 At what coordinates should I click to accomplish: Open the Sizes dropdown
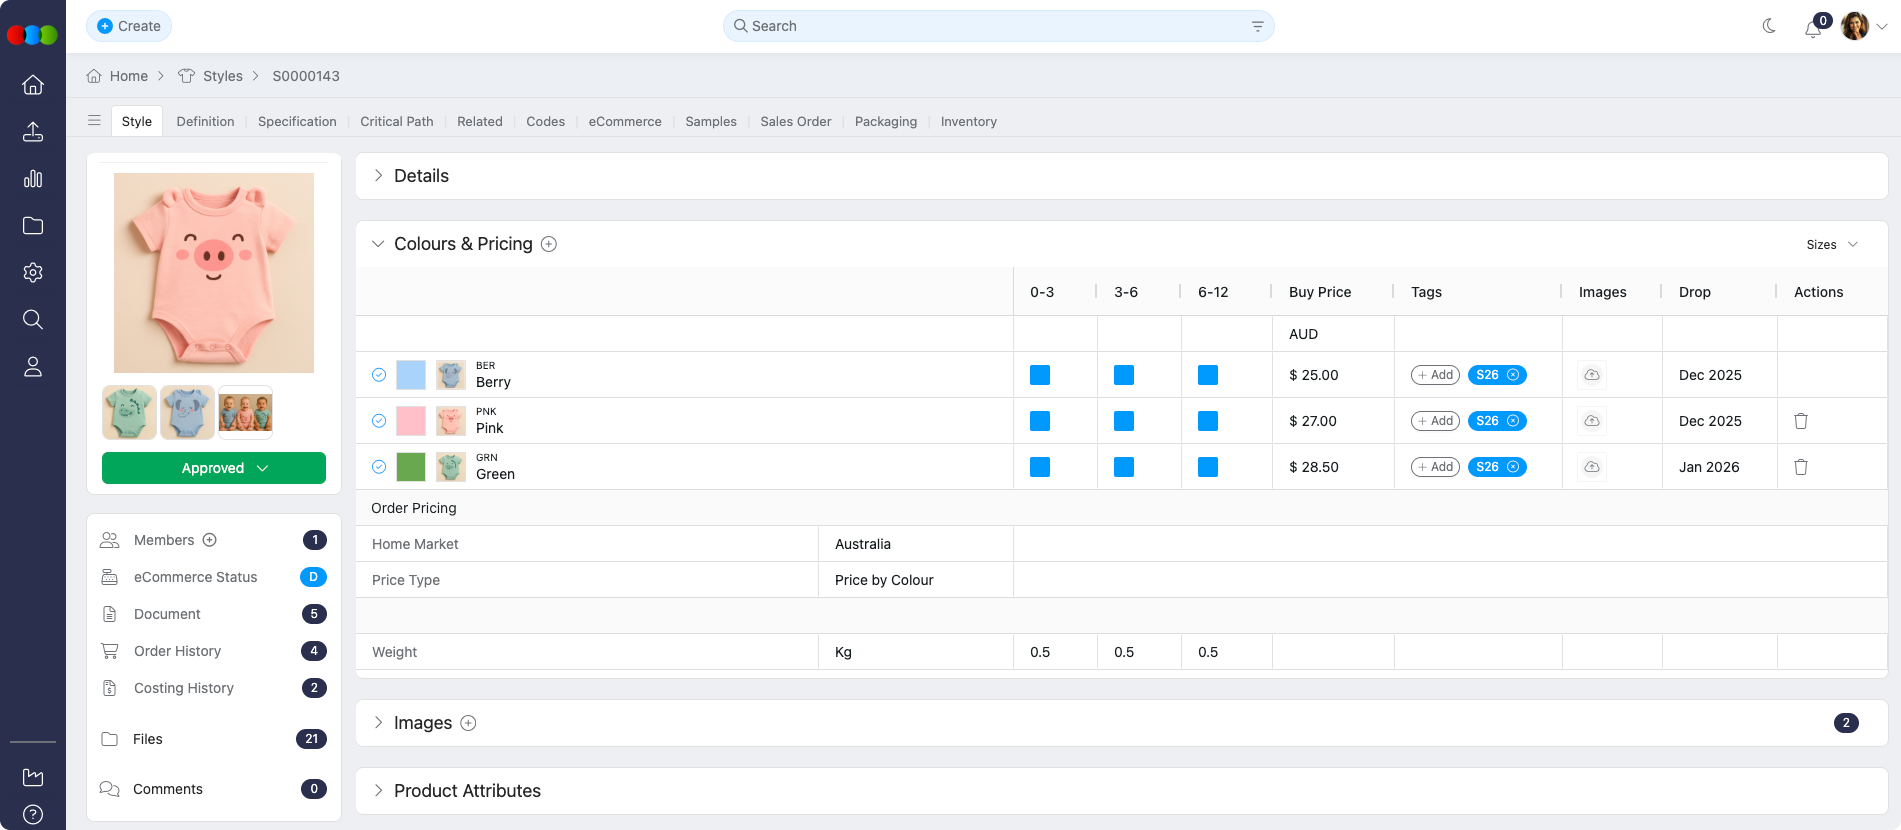pos(1831,245)
